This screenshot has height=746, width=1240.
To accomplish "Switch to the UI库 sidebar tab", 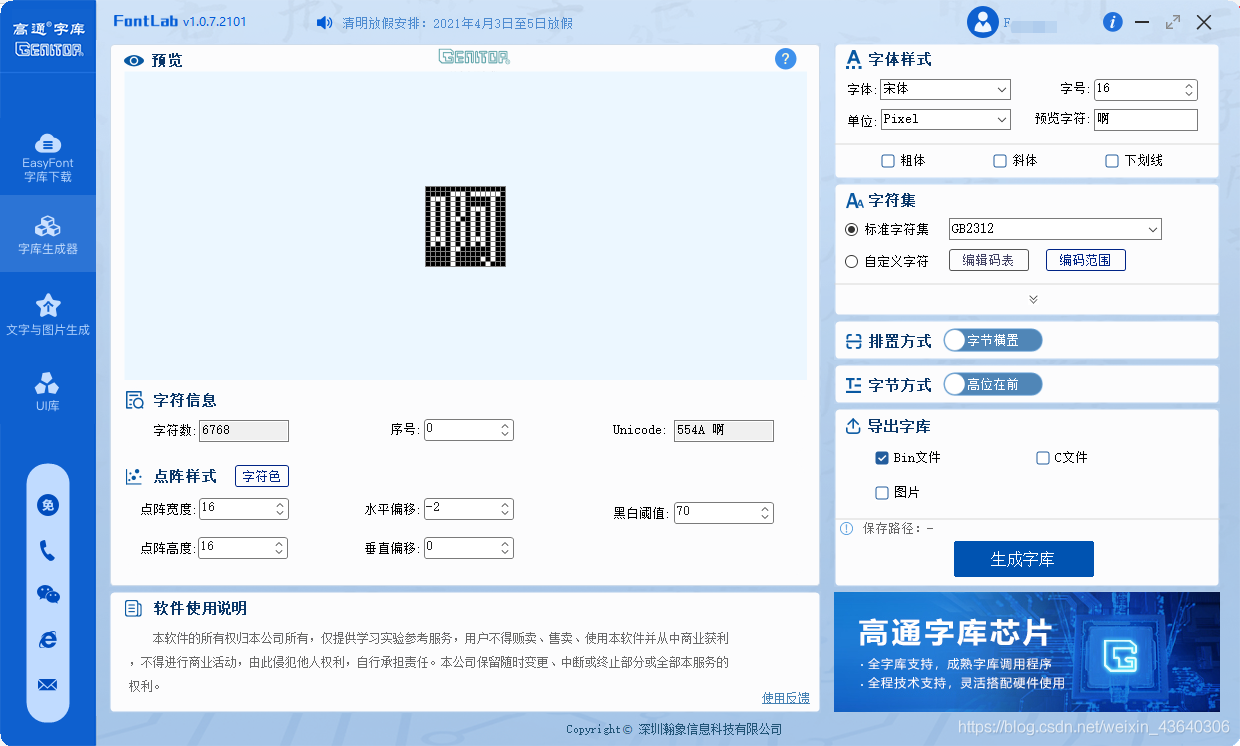I will pos(48,392).
